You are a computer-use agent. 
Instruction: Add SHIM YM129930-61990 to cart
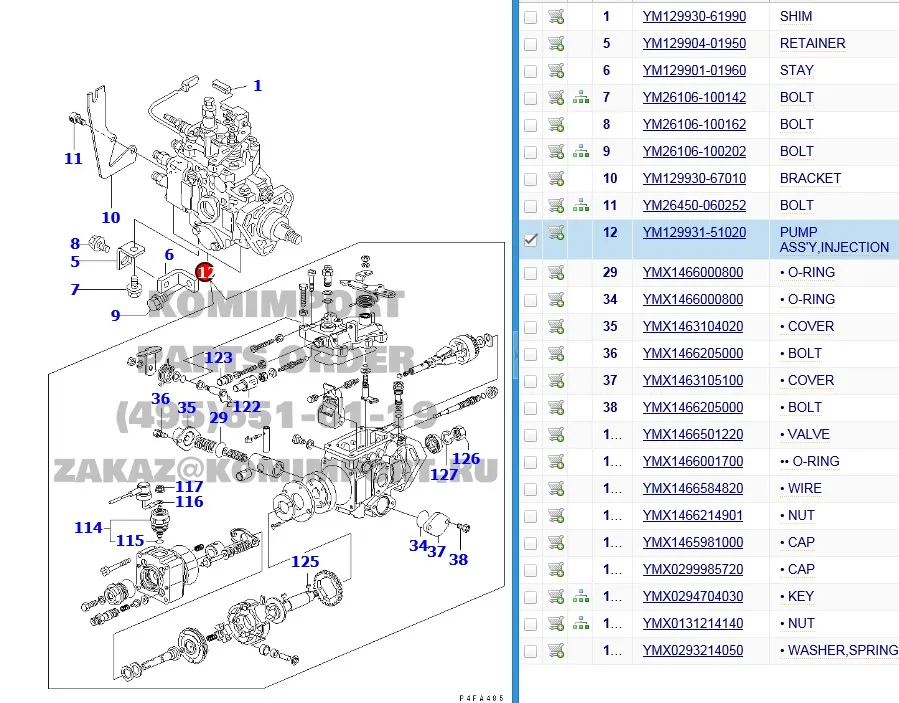(x=557, y=16)
